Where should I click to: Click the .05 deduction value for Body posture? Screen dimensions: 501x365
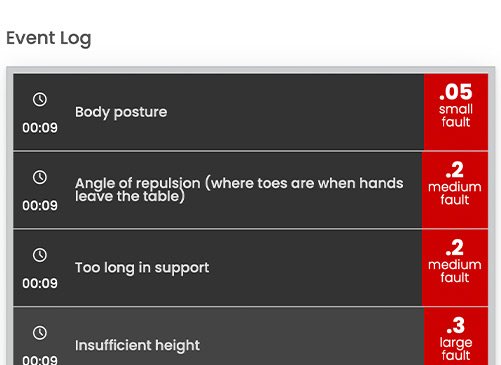tap(456, 92)
